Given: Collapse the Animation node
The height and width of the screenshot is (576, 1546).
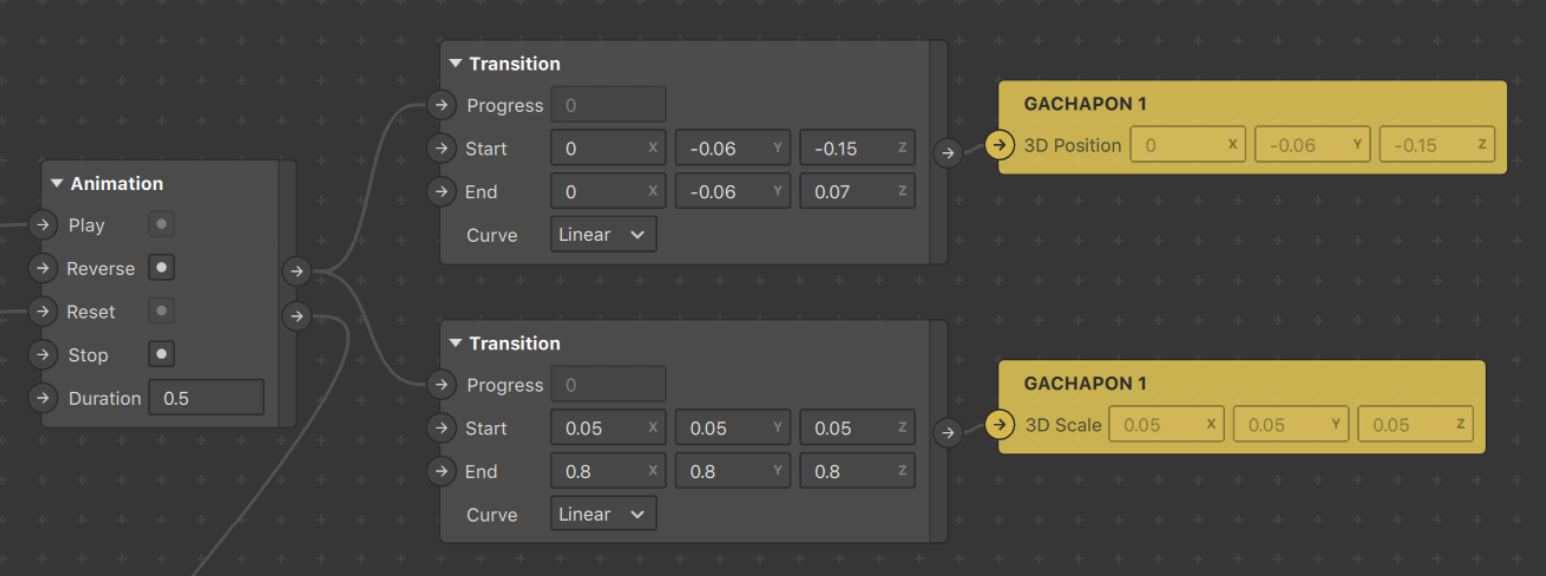Looking at the screenshot, I should click(57, 184).
